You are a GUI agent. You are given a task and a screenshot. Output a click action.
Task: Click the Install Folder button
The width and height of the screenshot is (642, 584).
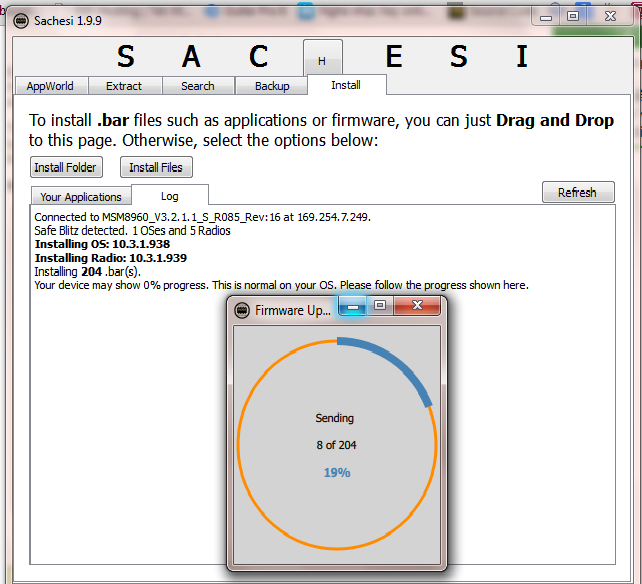pyautogui.click(x=66, y=167)
